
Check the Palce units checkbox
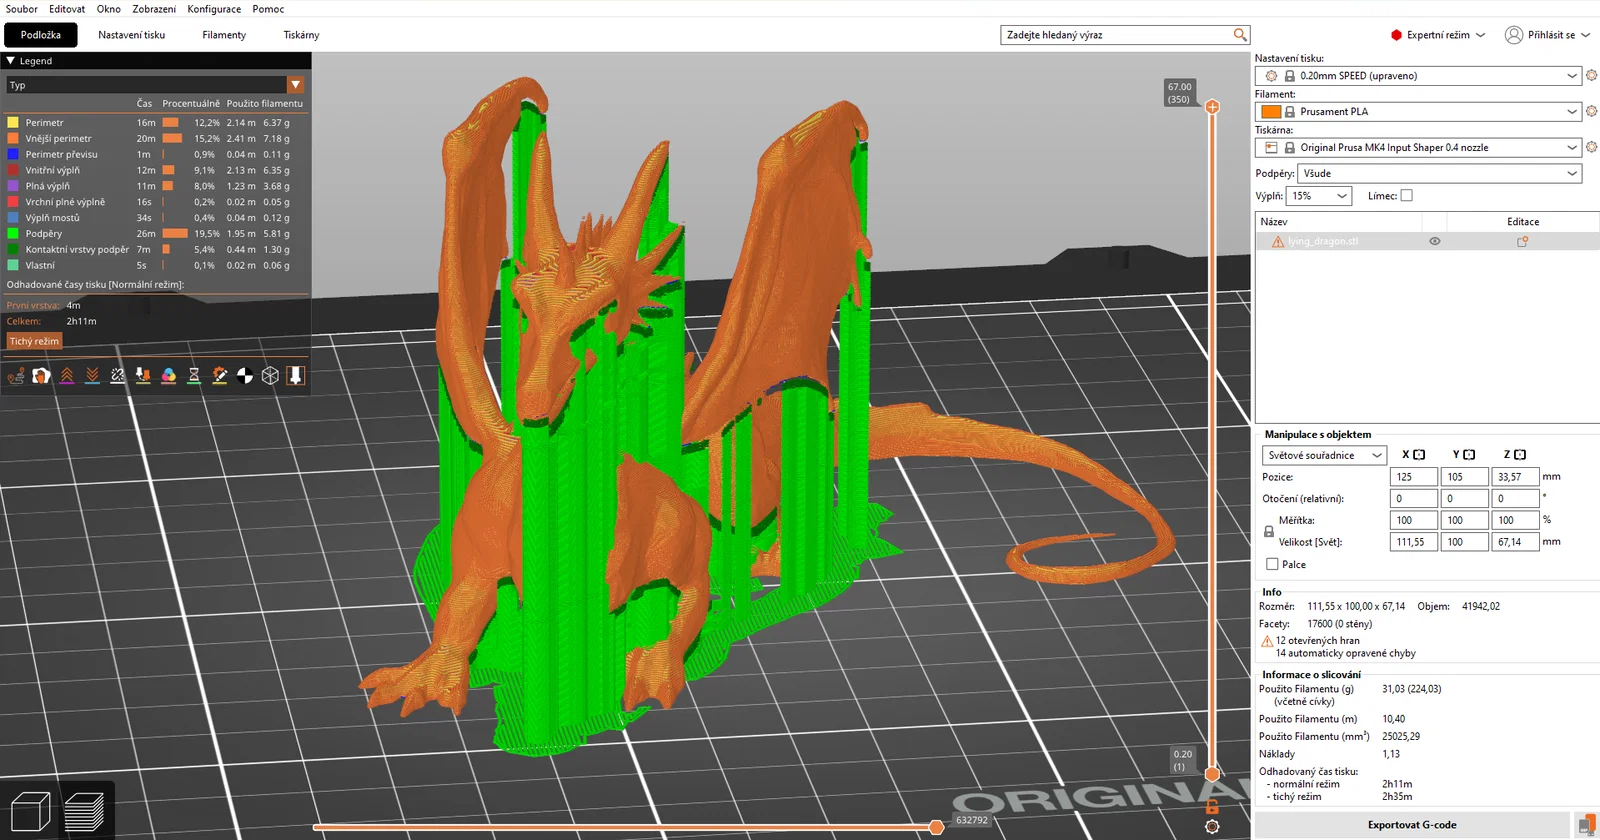(x=1272, y=564)
